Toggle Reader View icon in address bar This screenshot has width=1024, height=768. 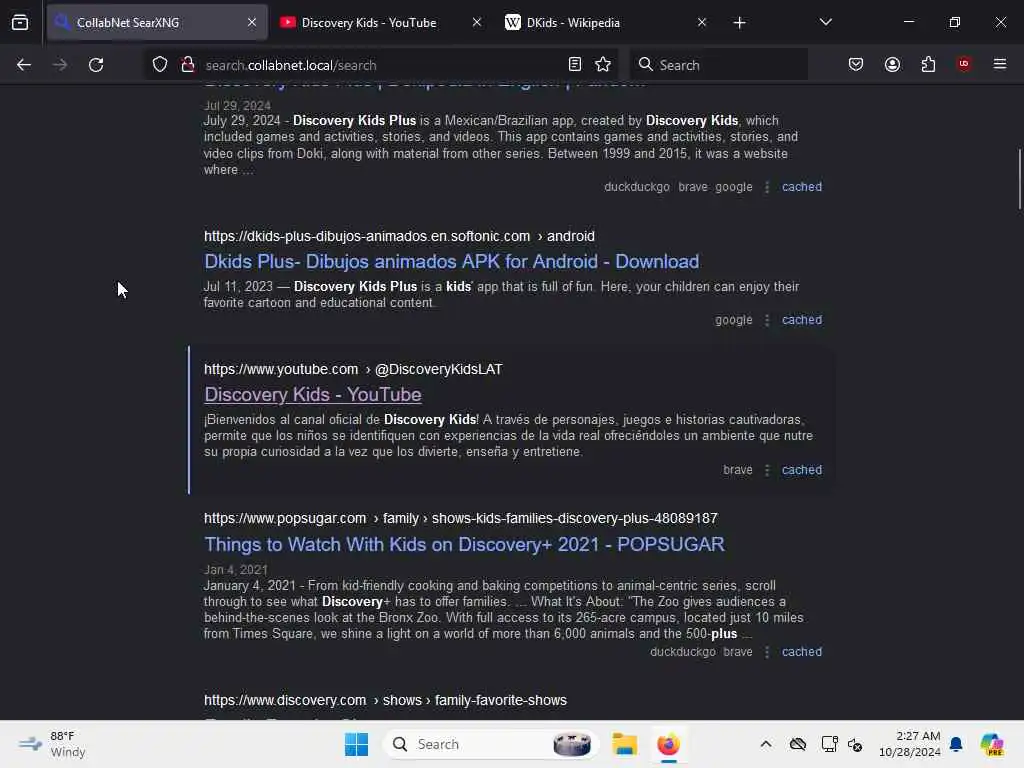click(x=575, y=64)
